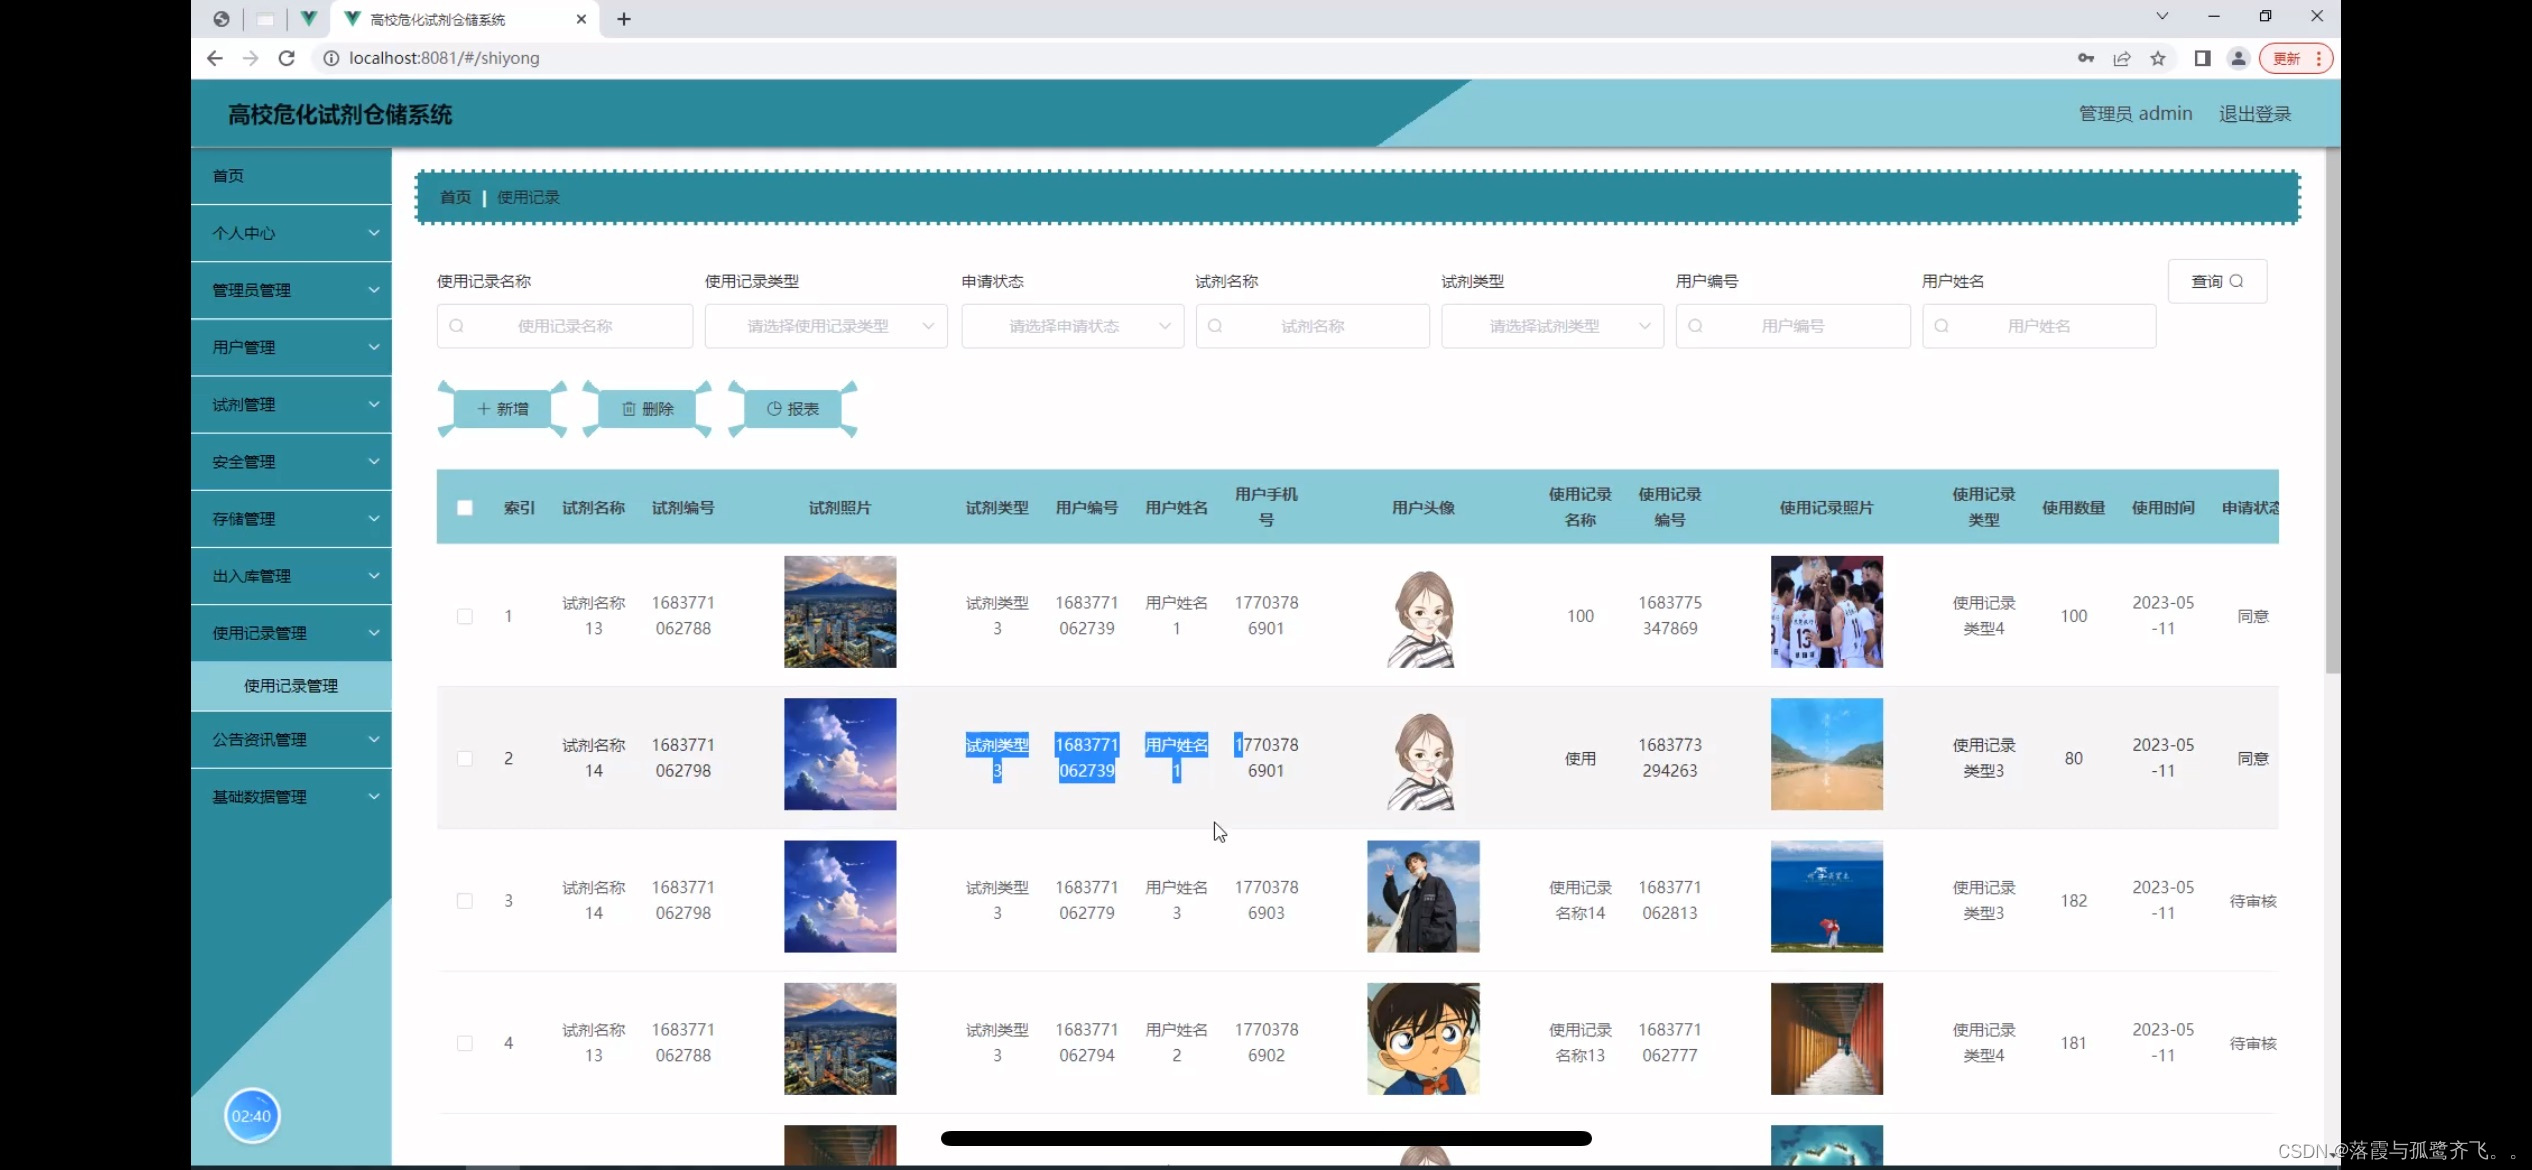Click the horizontal black scrollbar at bottom
2532x1170 pixels.
(1266, 1138)
